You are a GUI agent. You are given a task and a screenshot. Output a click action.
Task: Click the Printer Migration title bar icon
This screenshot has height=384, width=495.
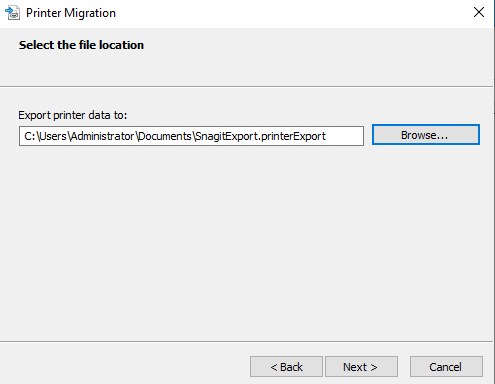tap(12, 13)
